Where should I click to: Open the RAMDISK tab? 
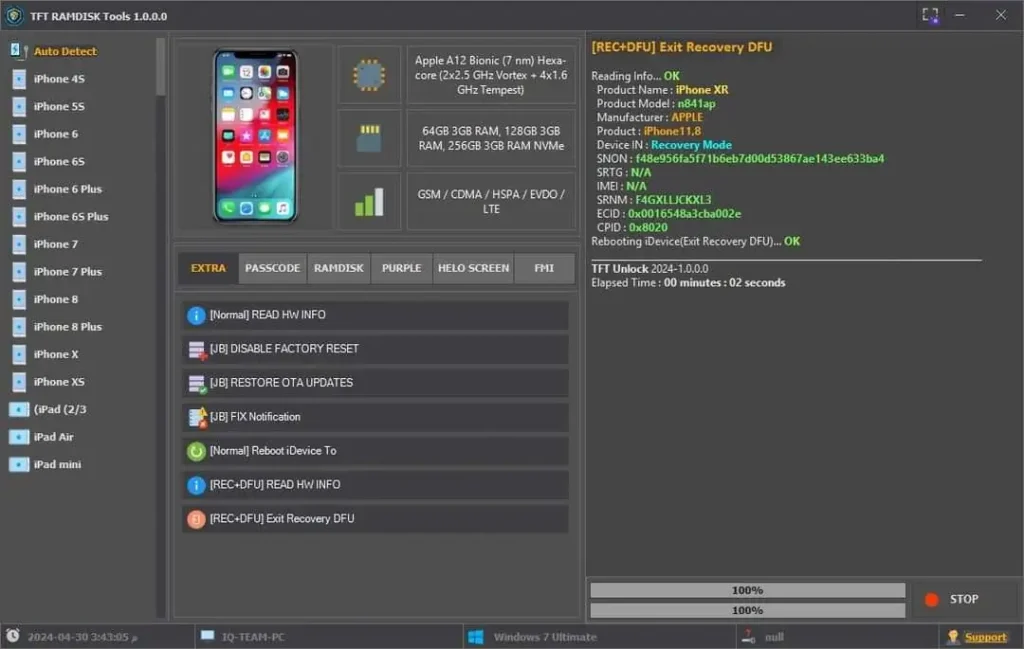(x=338, y=268)
